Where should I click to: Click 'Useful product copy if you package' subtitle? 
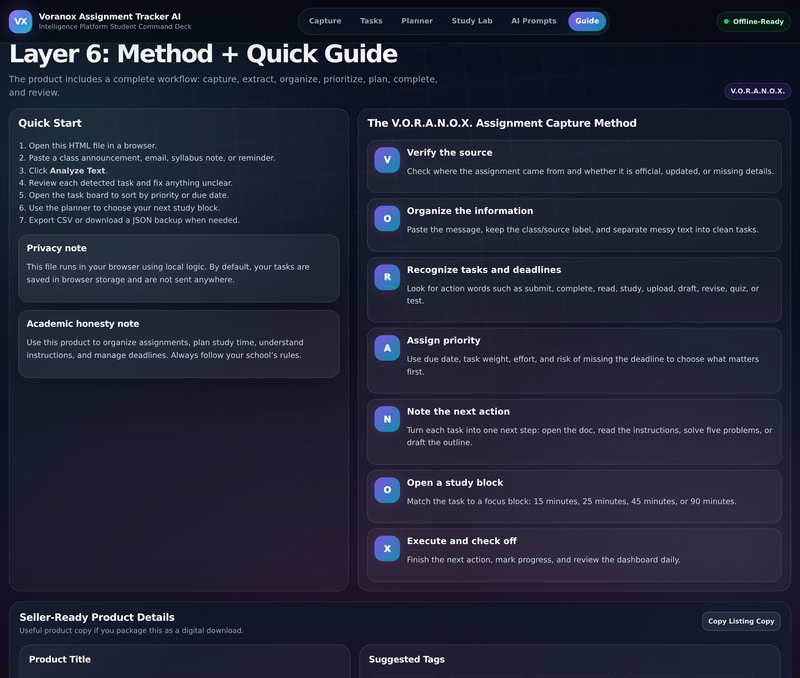[x=131, y=631]
